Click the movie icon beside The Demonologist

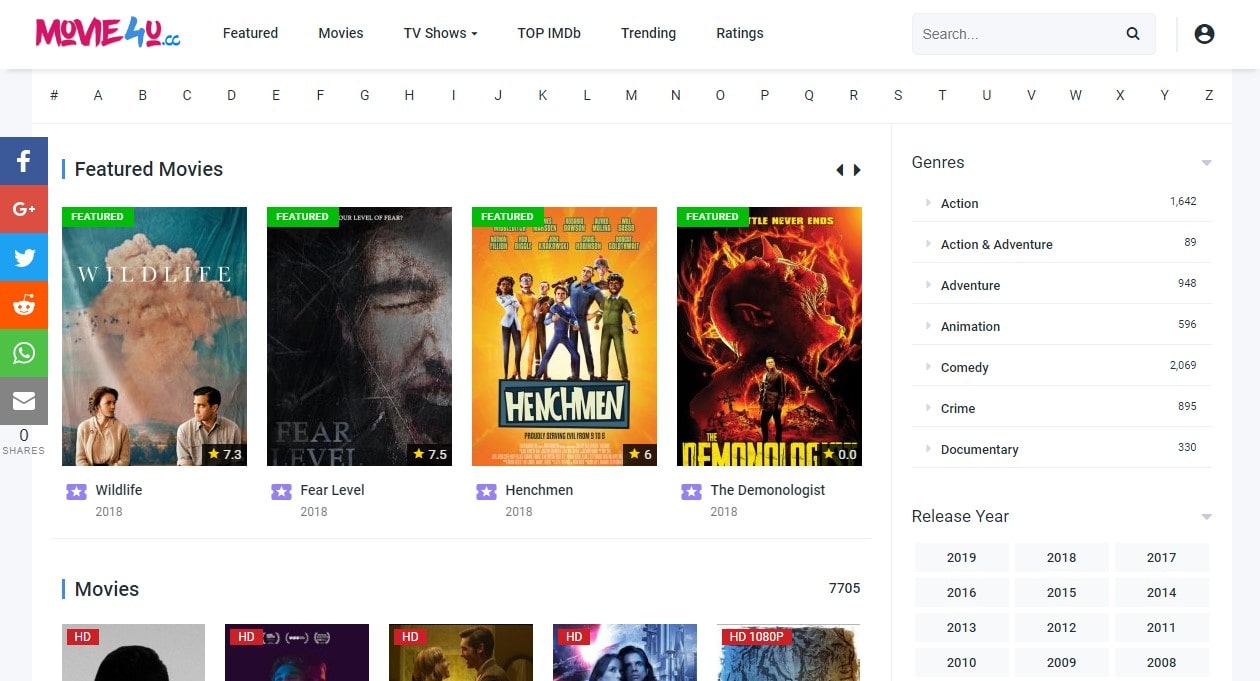coord(691,491)
